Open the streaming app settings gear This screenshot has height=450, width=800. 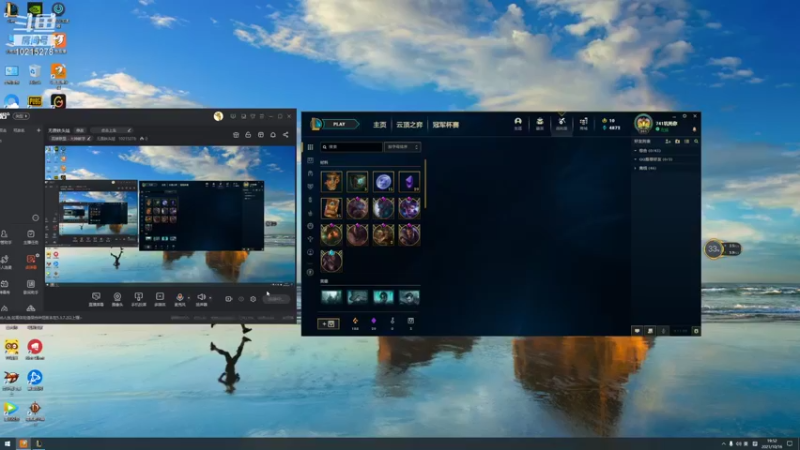click(x=253, y=299)
